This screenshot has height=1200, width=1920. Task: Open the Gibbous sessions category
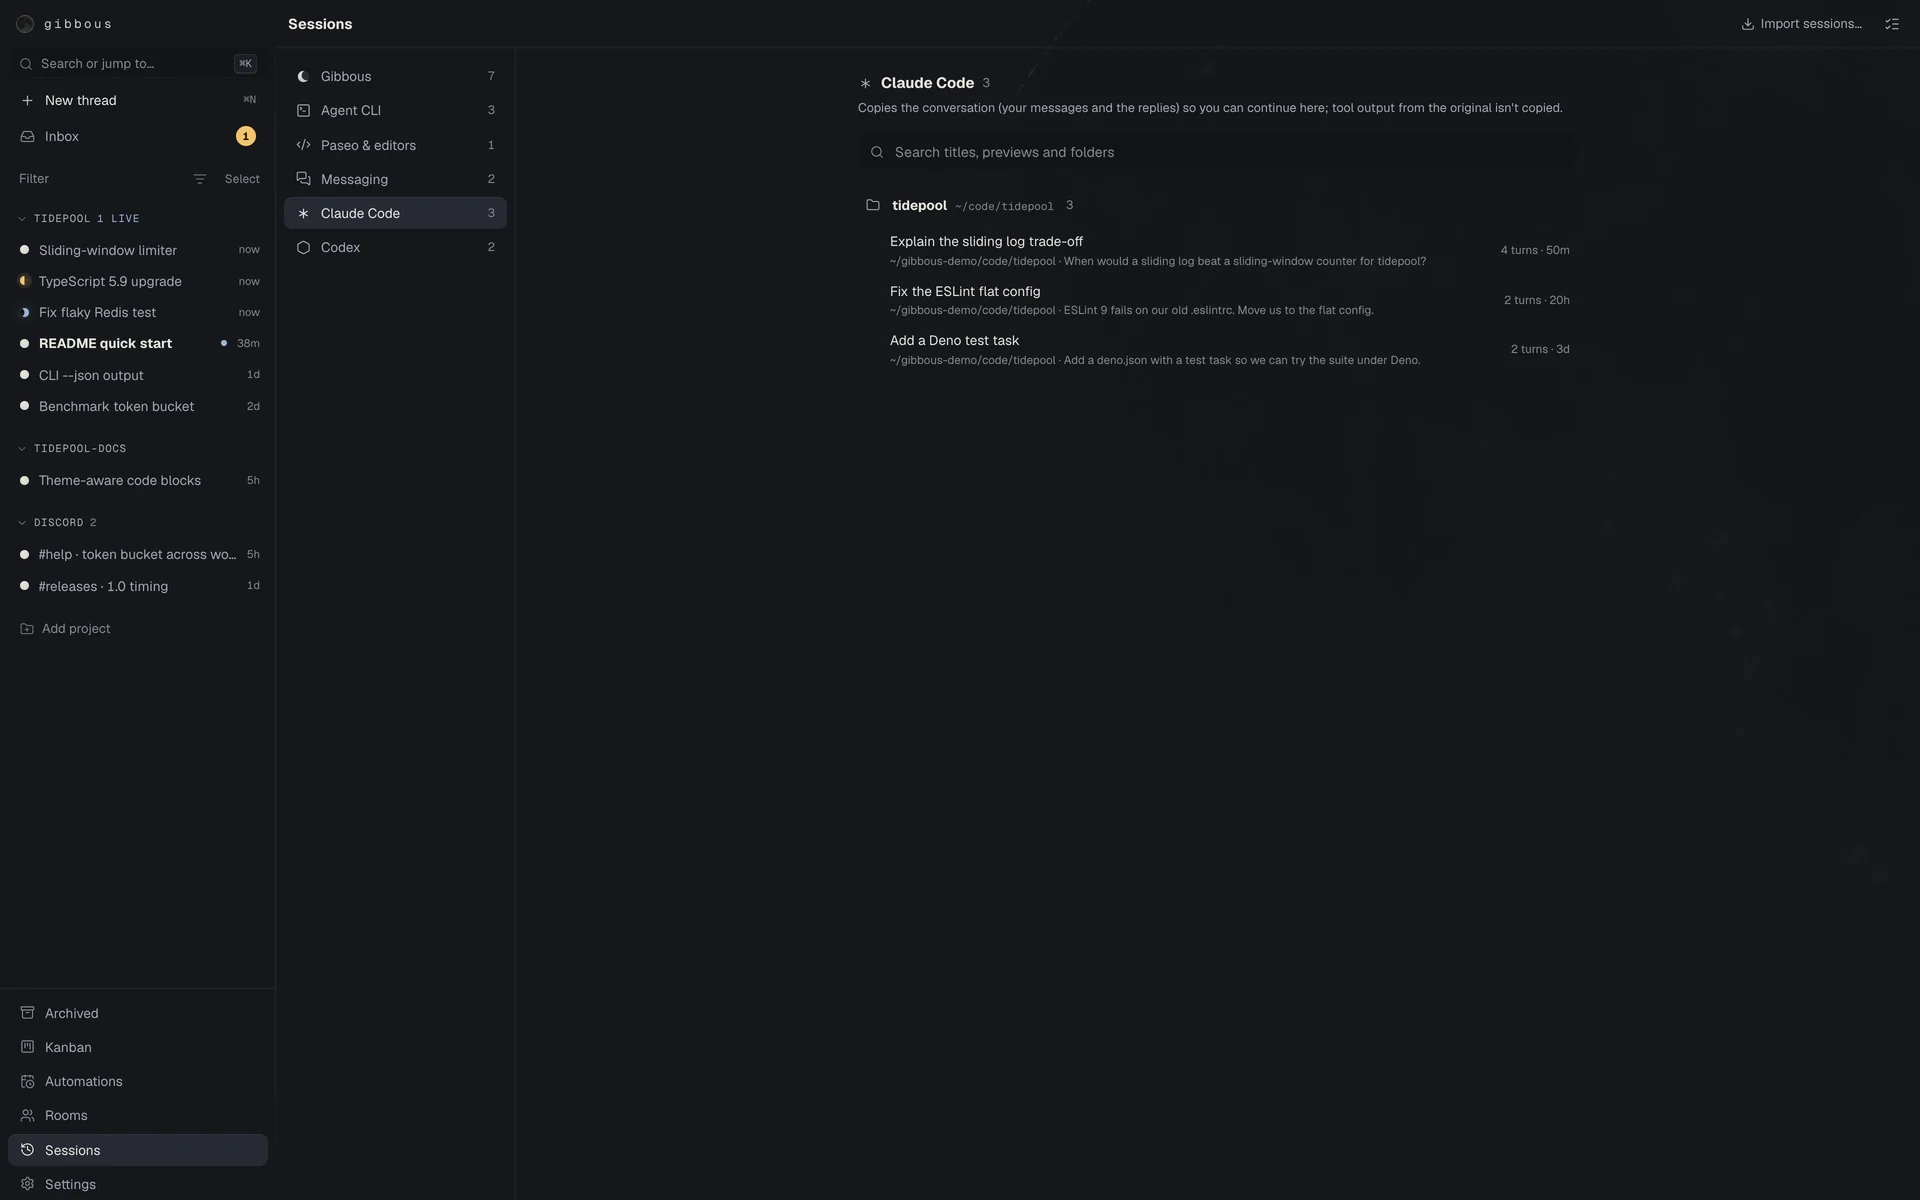pos(395,76)
